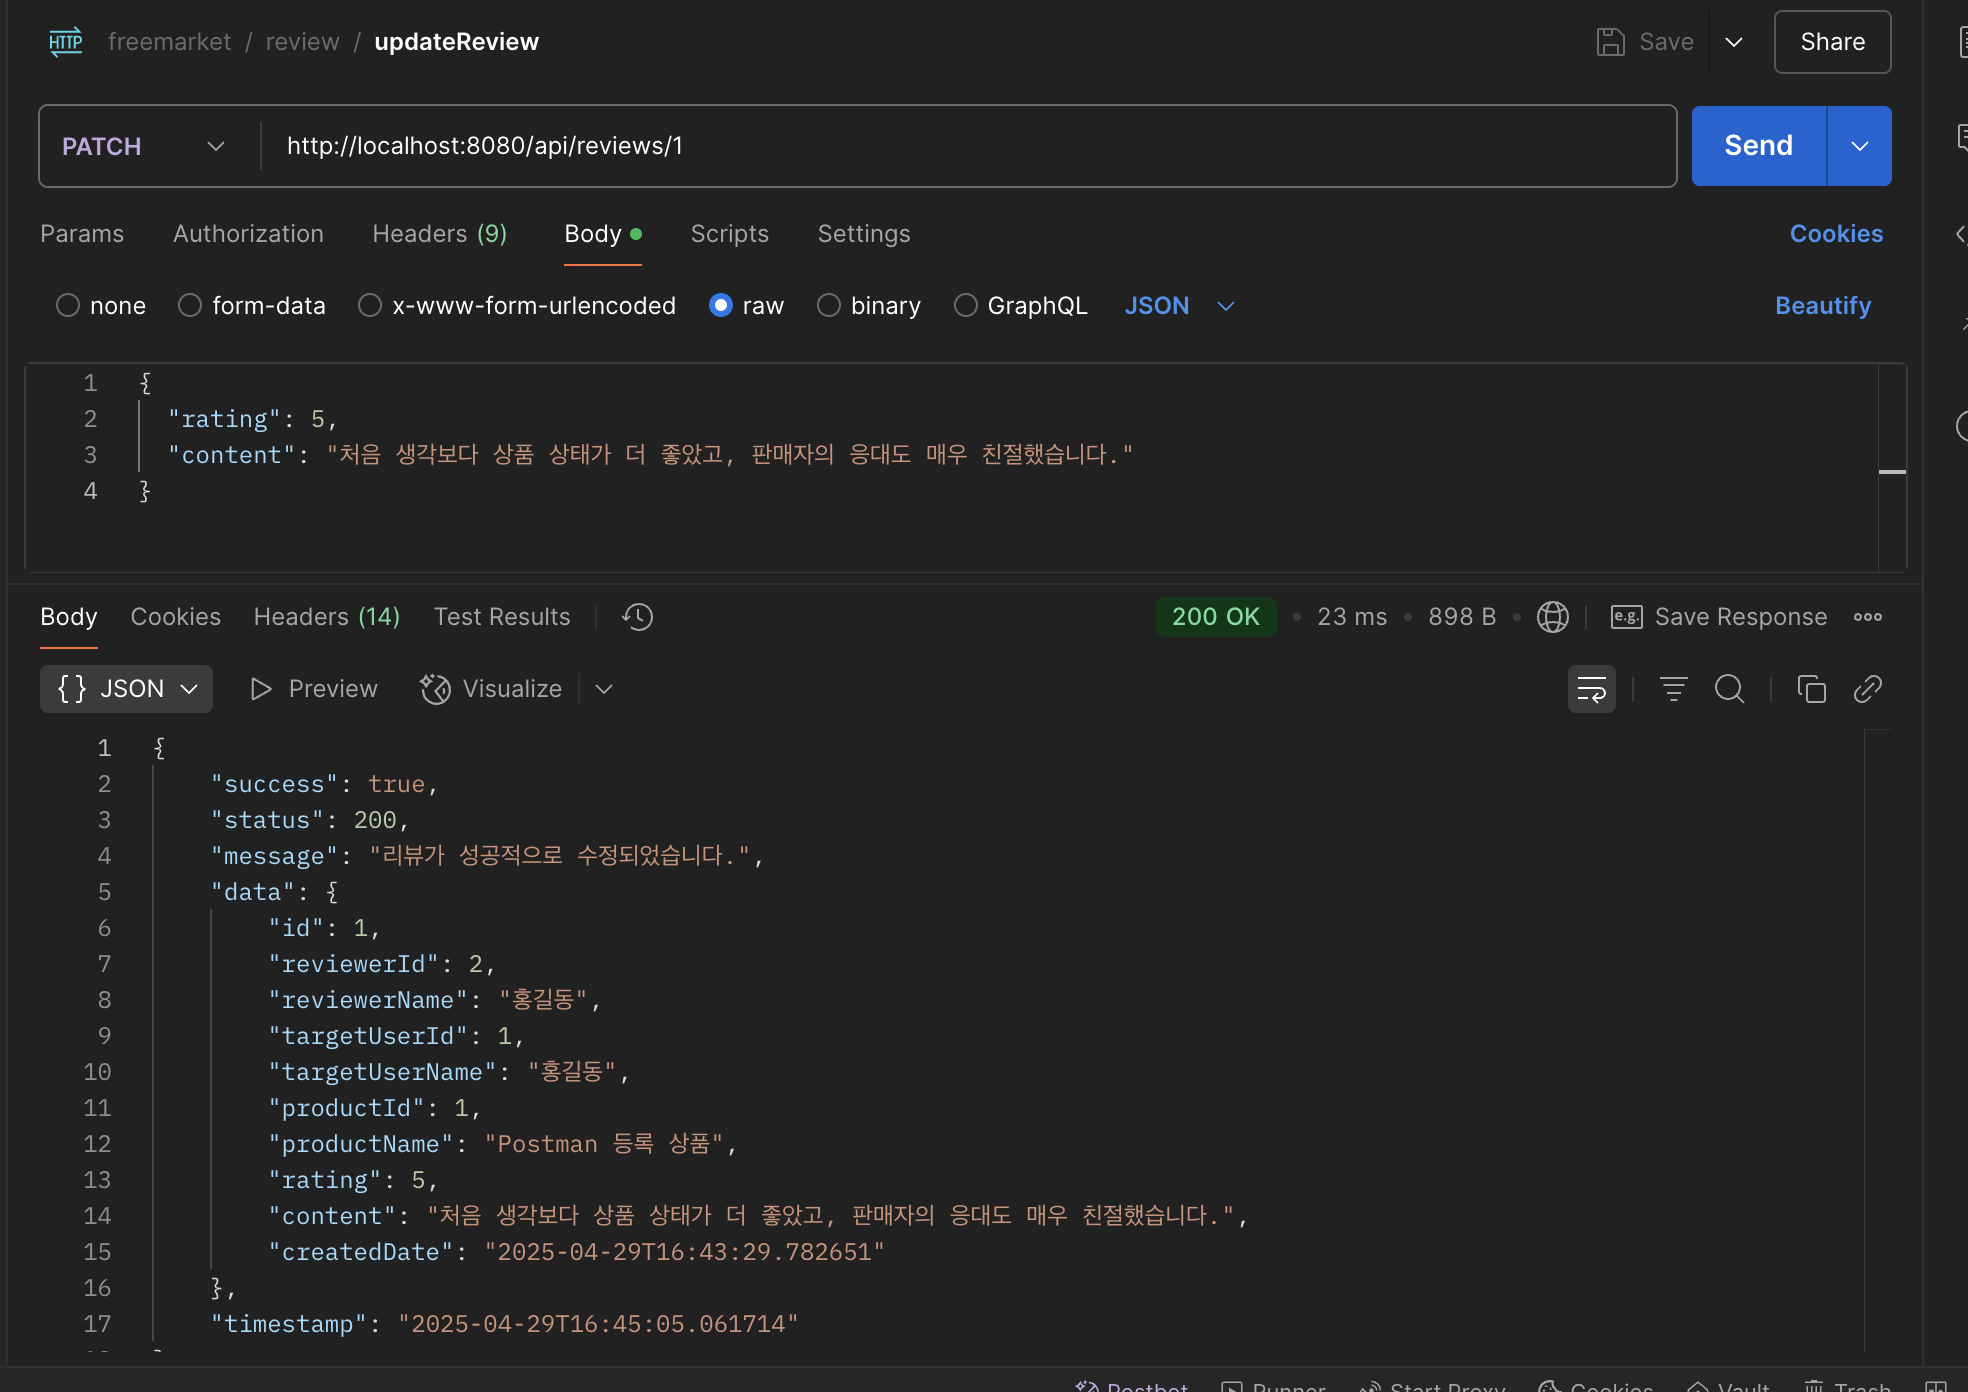Open the response Headers (14) tab
This screenshot has height=1392, width=1968.
point(326,617)
